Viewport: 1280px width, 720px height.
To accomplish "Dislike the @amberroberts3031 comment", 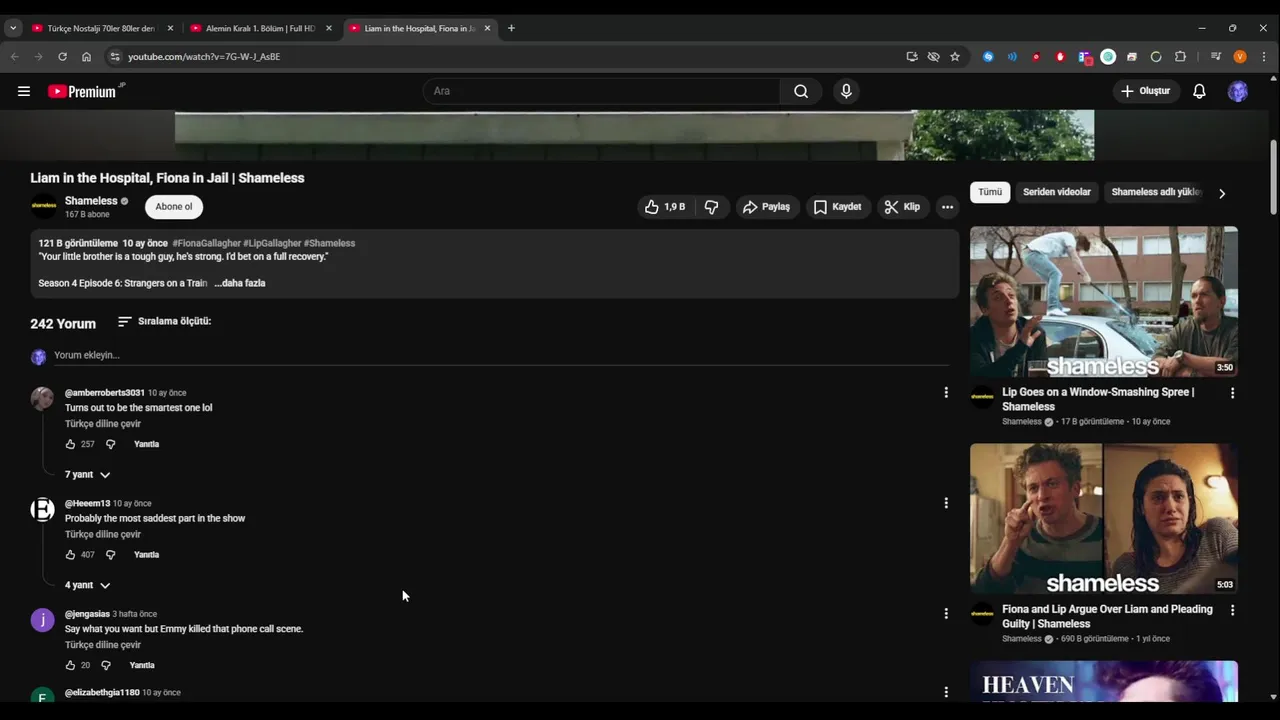I will tap(110, 444).
